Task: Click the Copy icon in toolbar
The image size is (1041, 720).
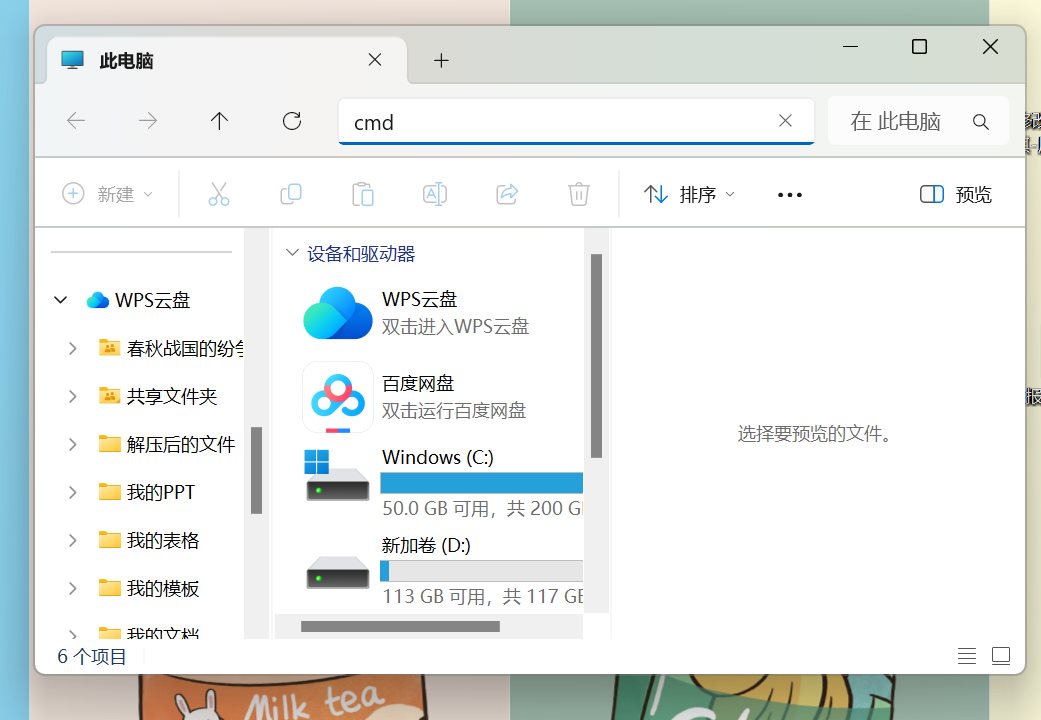Action: (x=291, y=194)
